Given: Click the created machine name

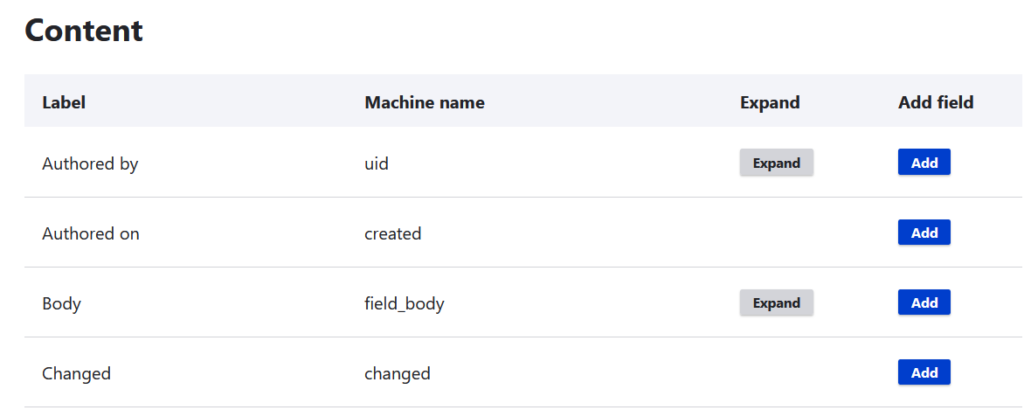Looking at the screenshot, I should 393,234.
